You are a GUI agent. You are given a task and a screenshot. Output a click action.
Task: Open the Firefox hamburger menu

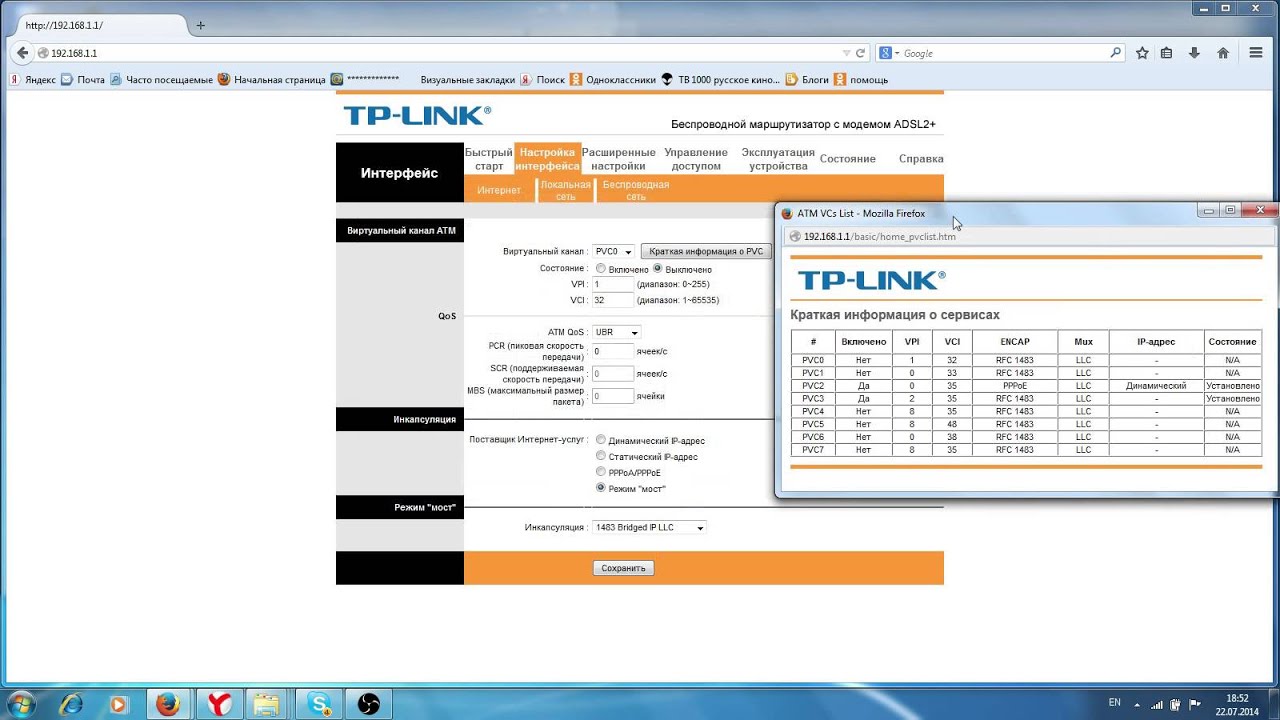click(1257, 53)
